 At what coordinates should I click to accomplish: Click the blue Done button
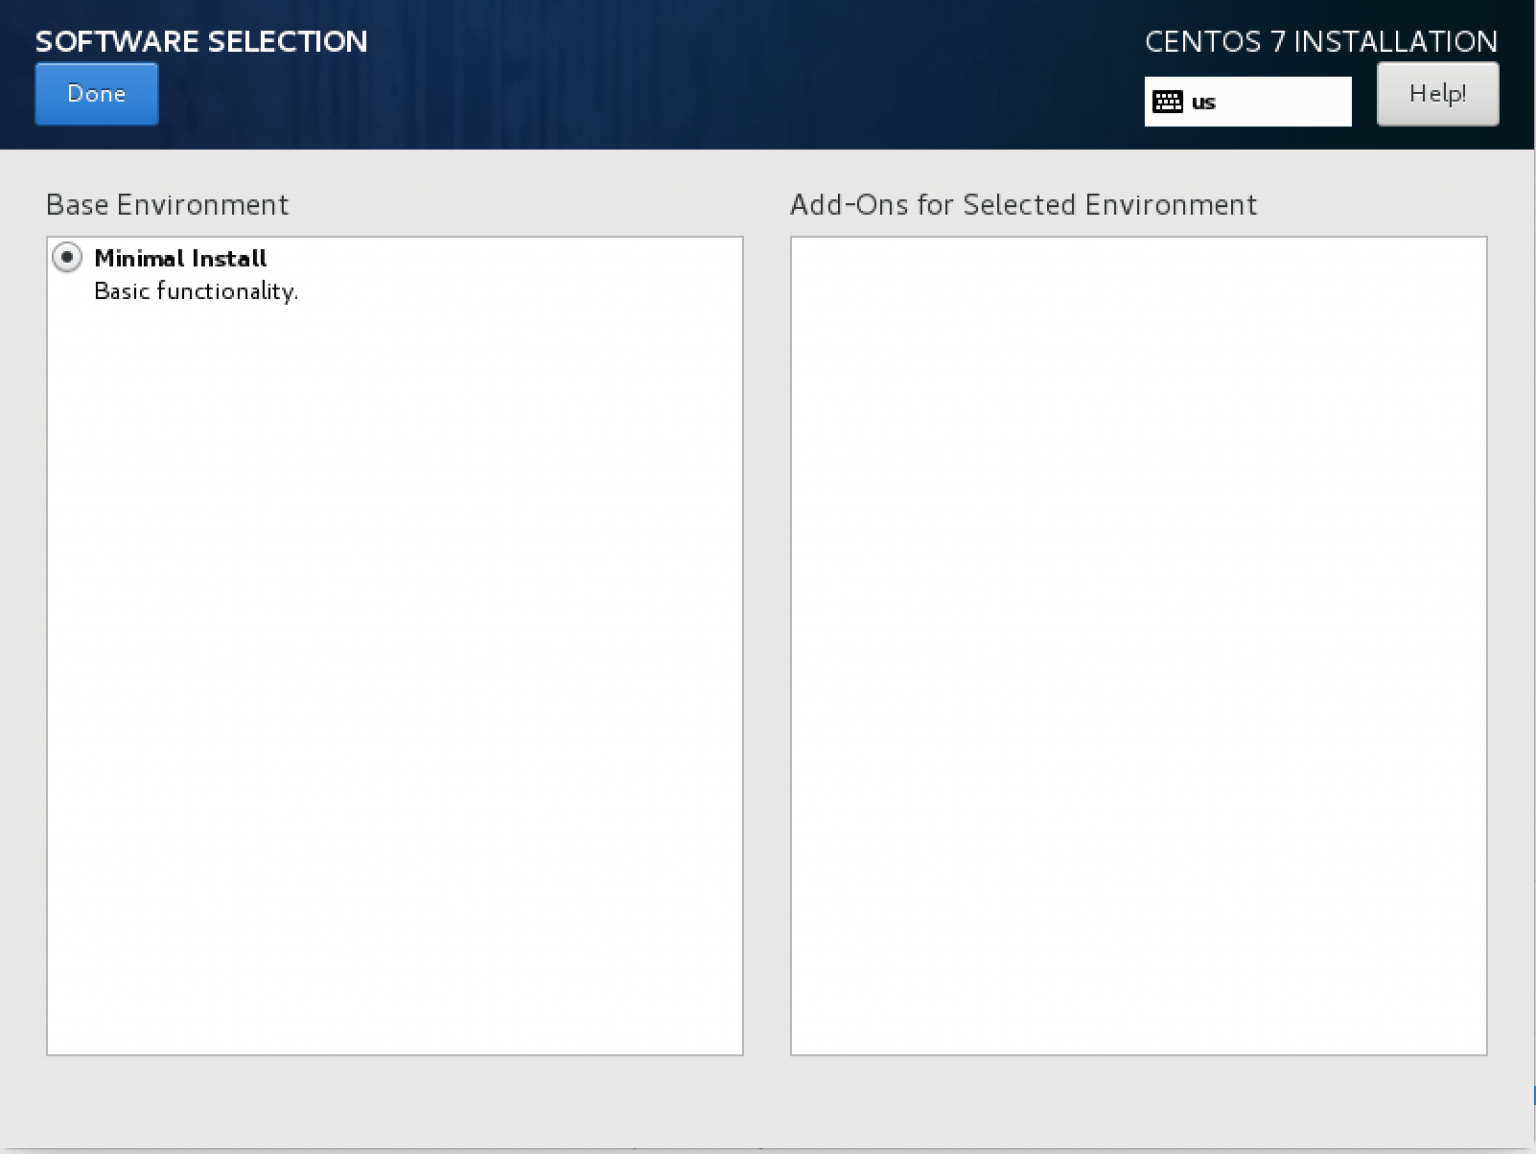(96, 94)
